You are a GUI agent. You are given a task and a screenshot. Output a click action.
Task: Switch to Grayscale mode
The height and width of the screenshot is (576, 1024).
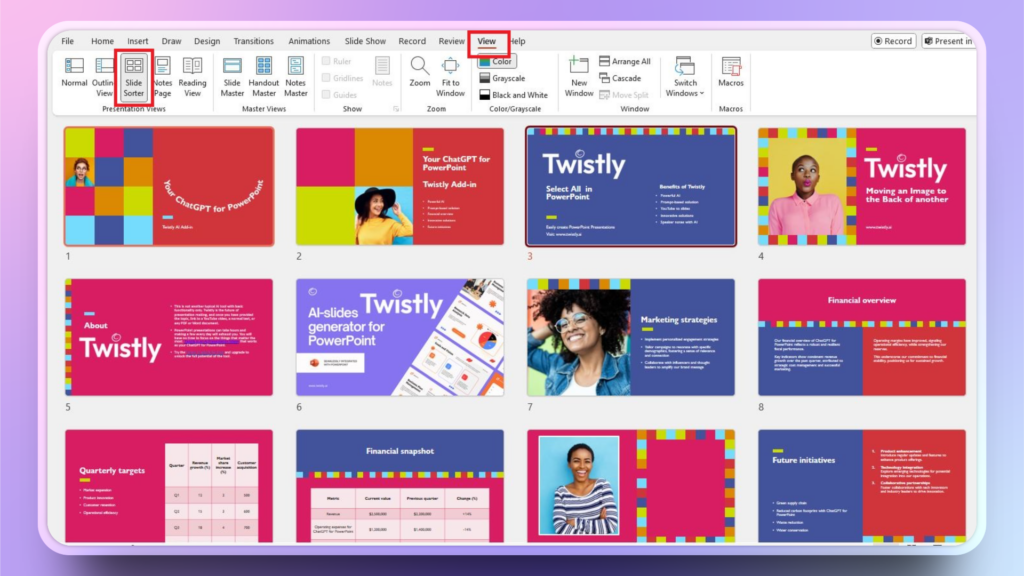point(502,78)
